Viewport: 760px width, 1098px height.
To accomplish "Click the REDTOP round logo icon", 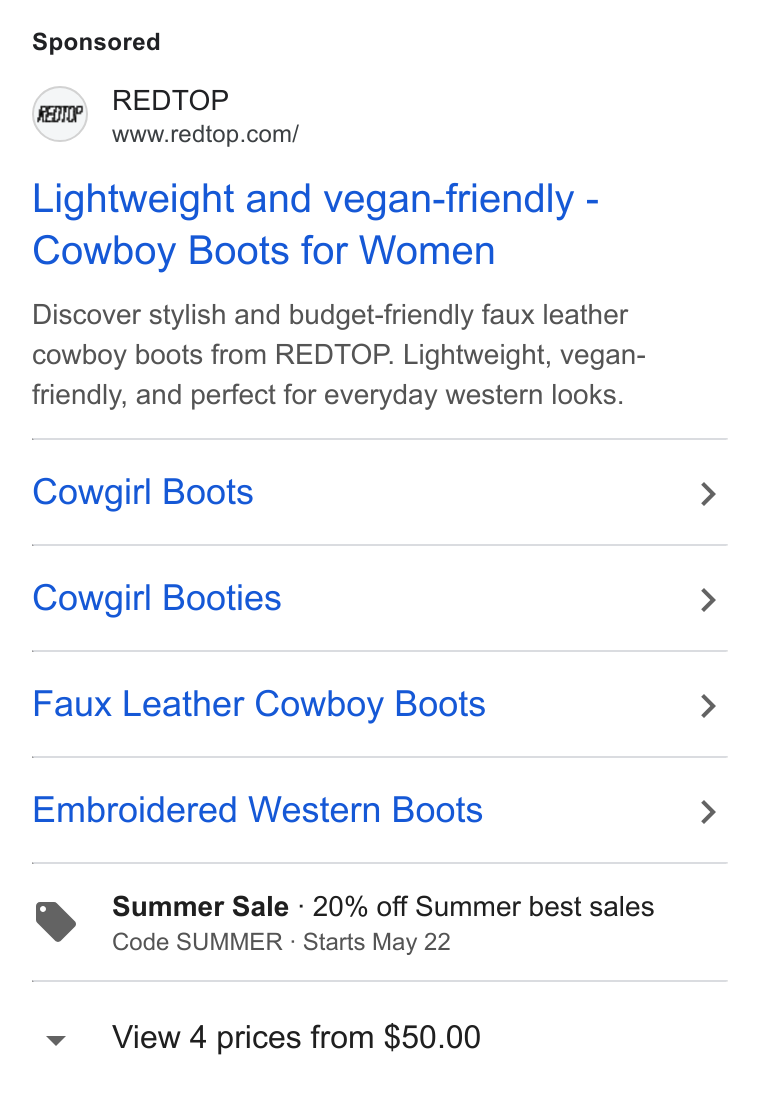I will pyautogui.click(x=60, y=114).
